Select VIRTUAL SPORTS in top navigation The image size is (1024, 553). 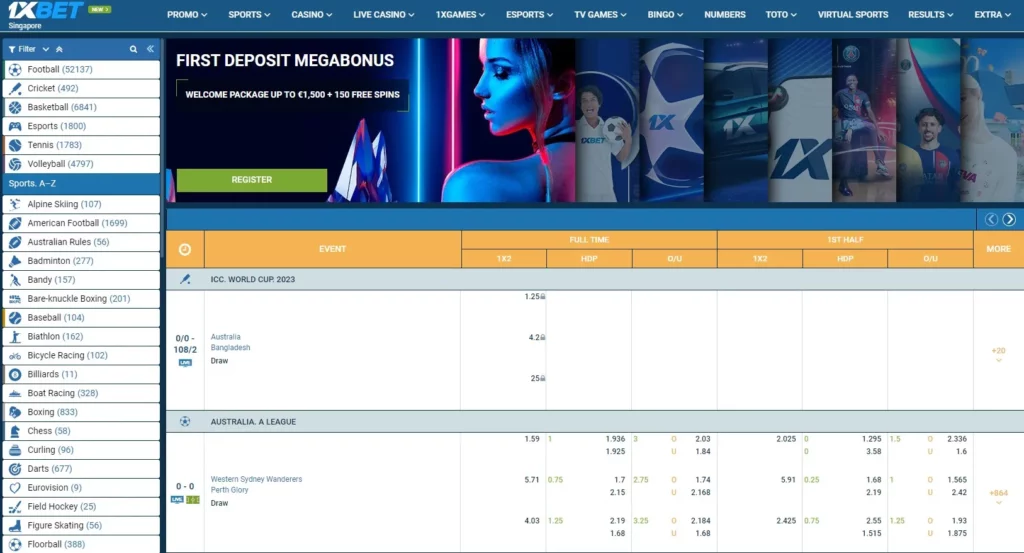852,14
